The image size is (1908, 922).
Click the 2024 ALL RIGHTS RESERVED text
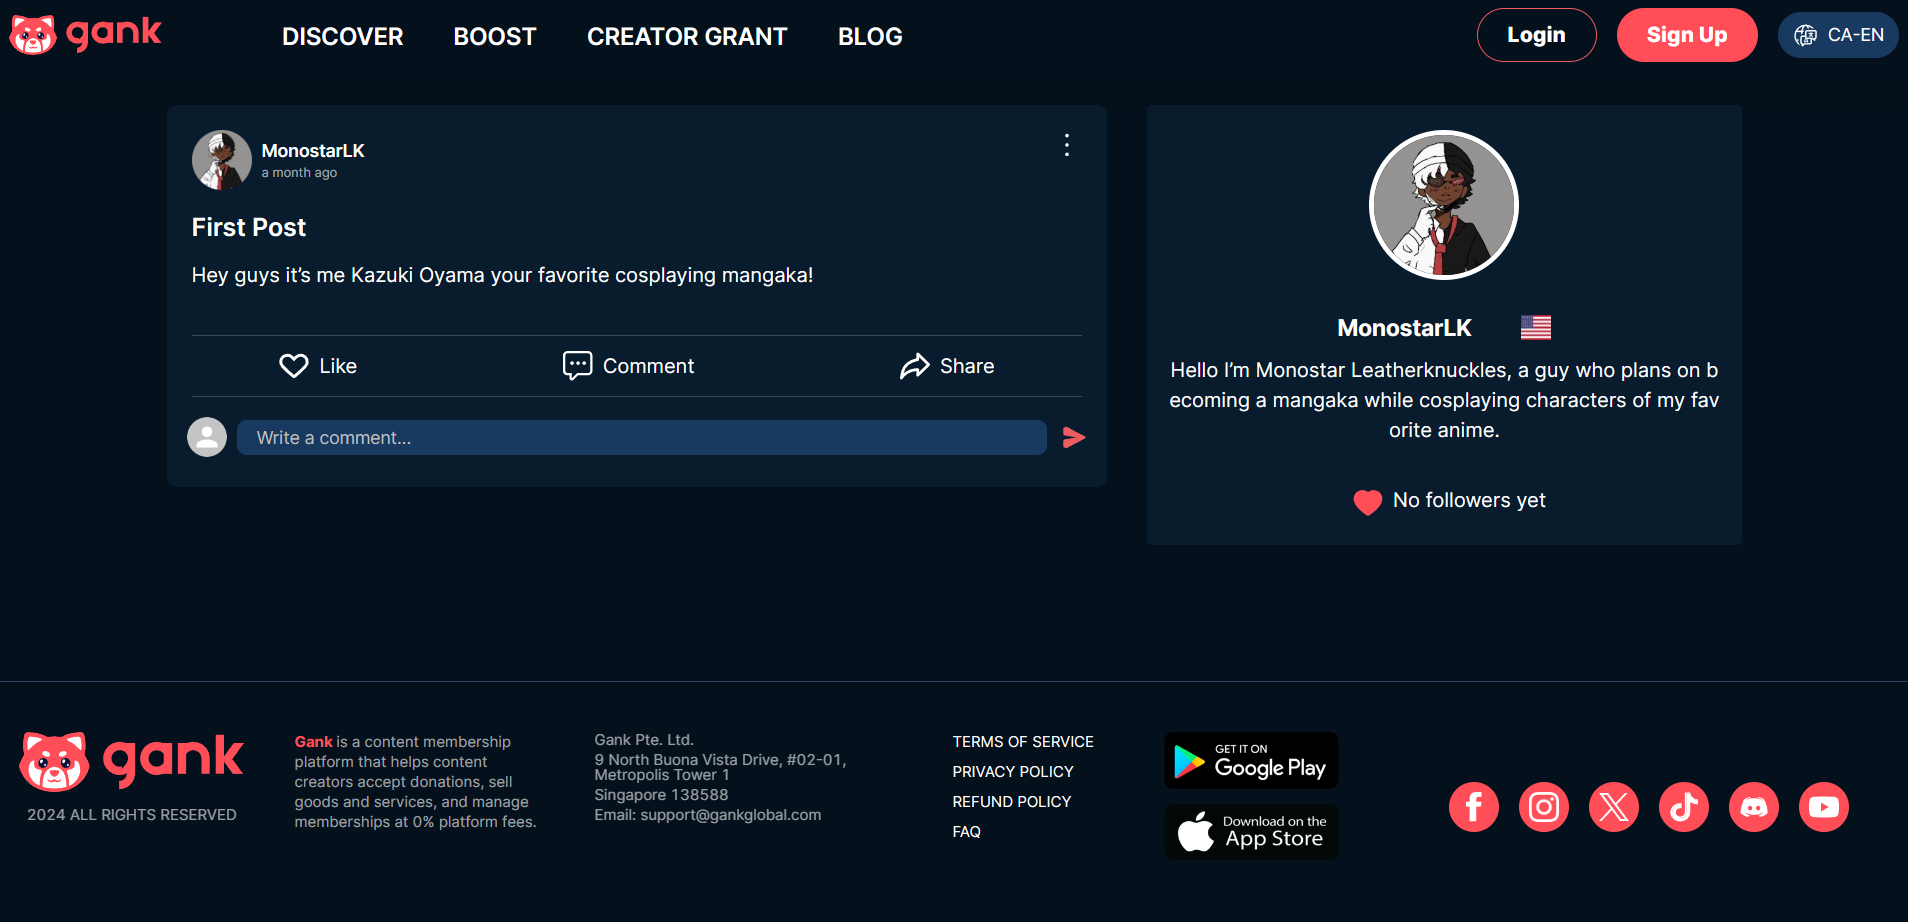click(132, 815)
